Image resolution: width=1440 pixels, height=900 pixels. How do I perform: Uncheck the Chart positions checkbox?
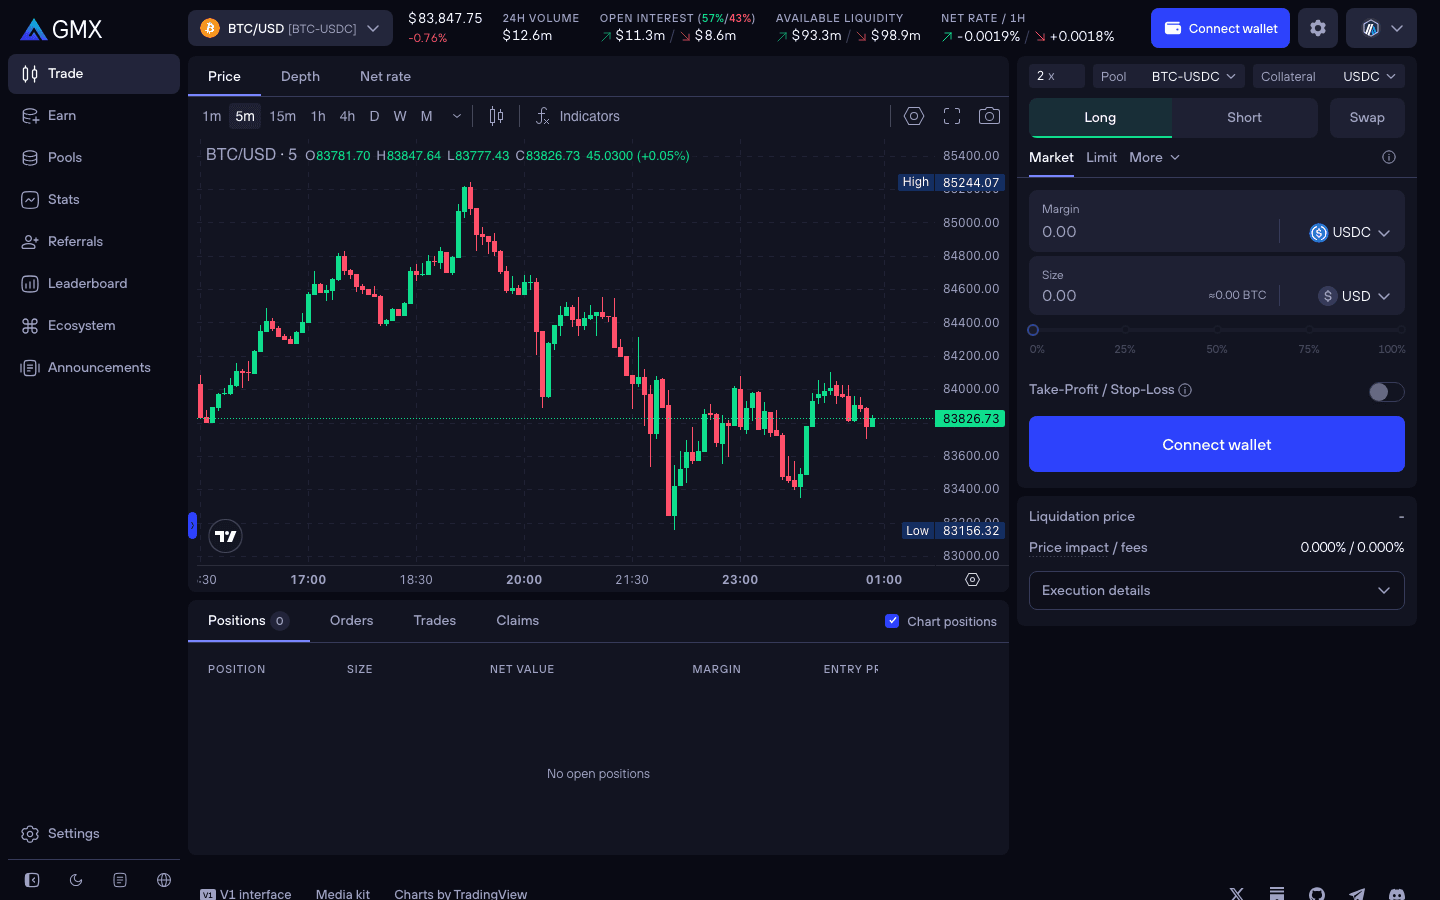pos(892,621)
